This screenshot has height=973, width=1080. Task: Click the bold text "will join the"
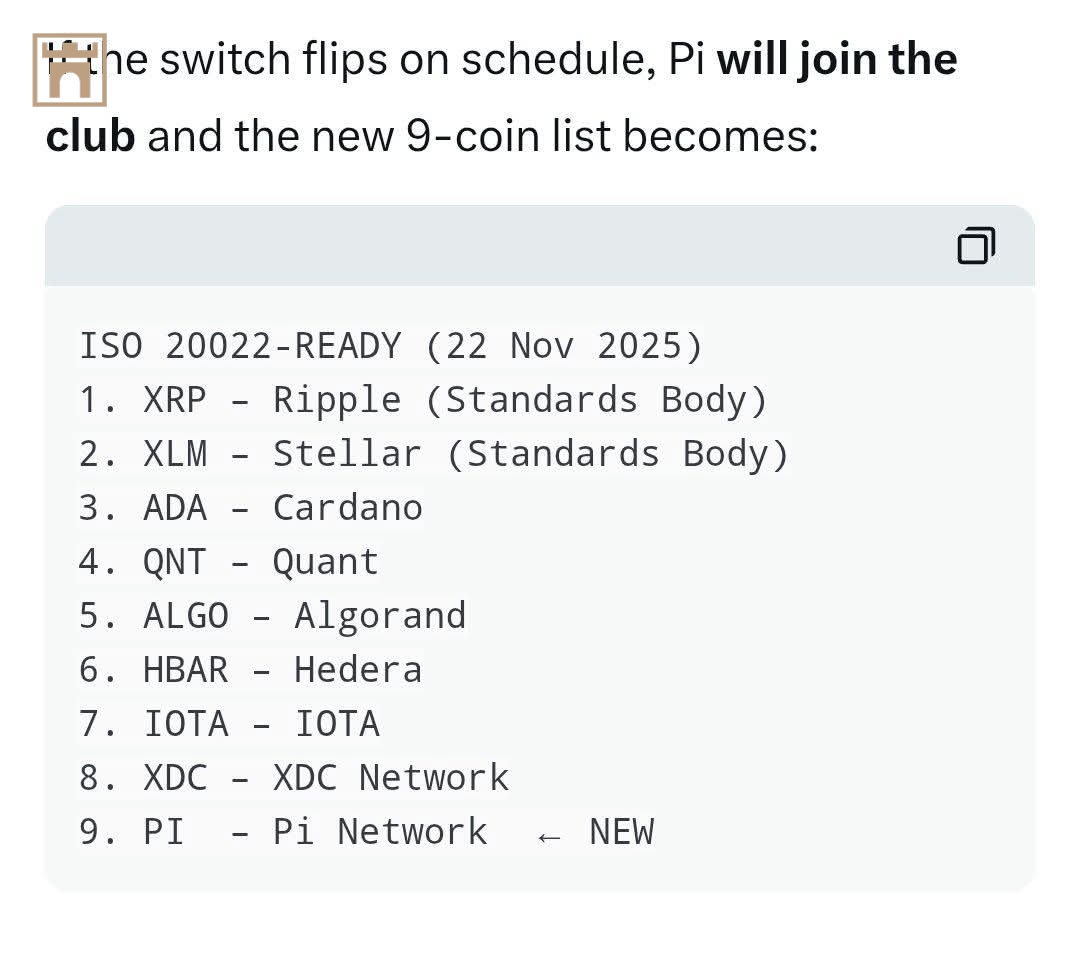837,60
